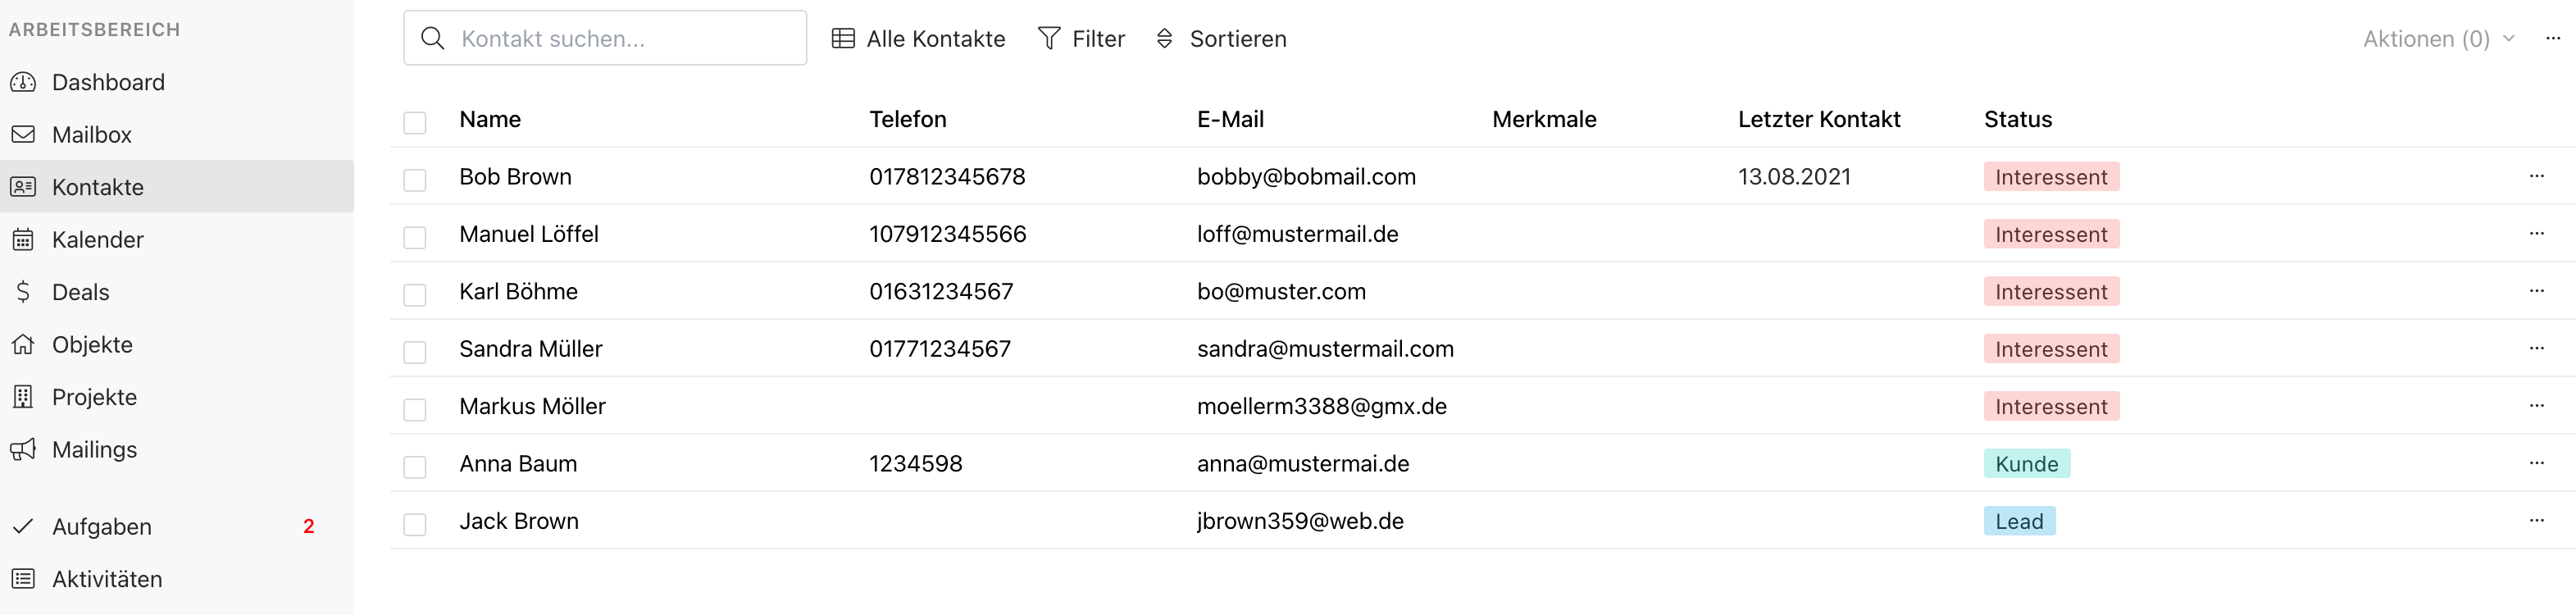2576x615 pixels.
Task: Click the Projekte building icon
Action: coord(23,397)
